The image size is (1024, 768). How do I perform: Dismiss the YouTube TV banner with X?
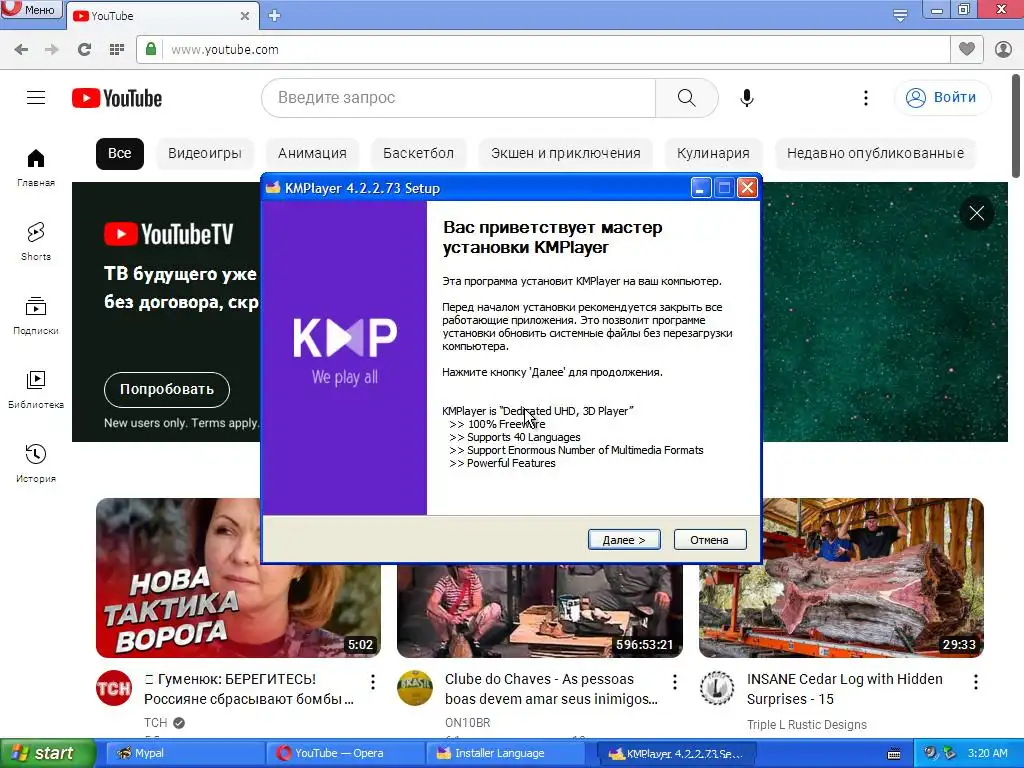(x=976, y=214)
